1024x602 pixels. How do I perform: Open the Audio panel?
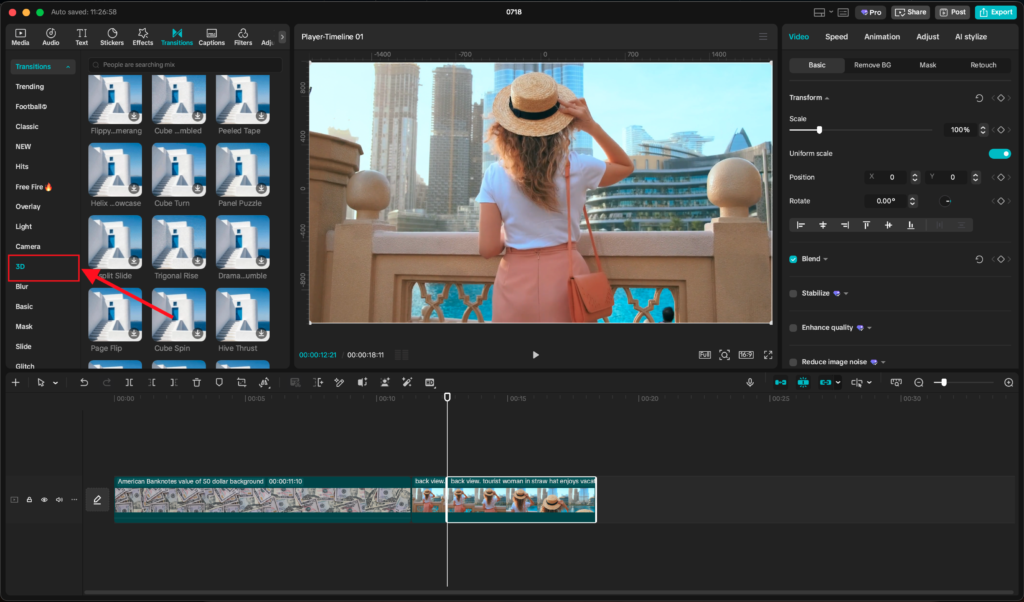click(x=50, y=37)
